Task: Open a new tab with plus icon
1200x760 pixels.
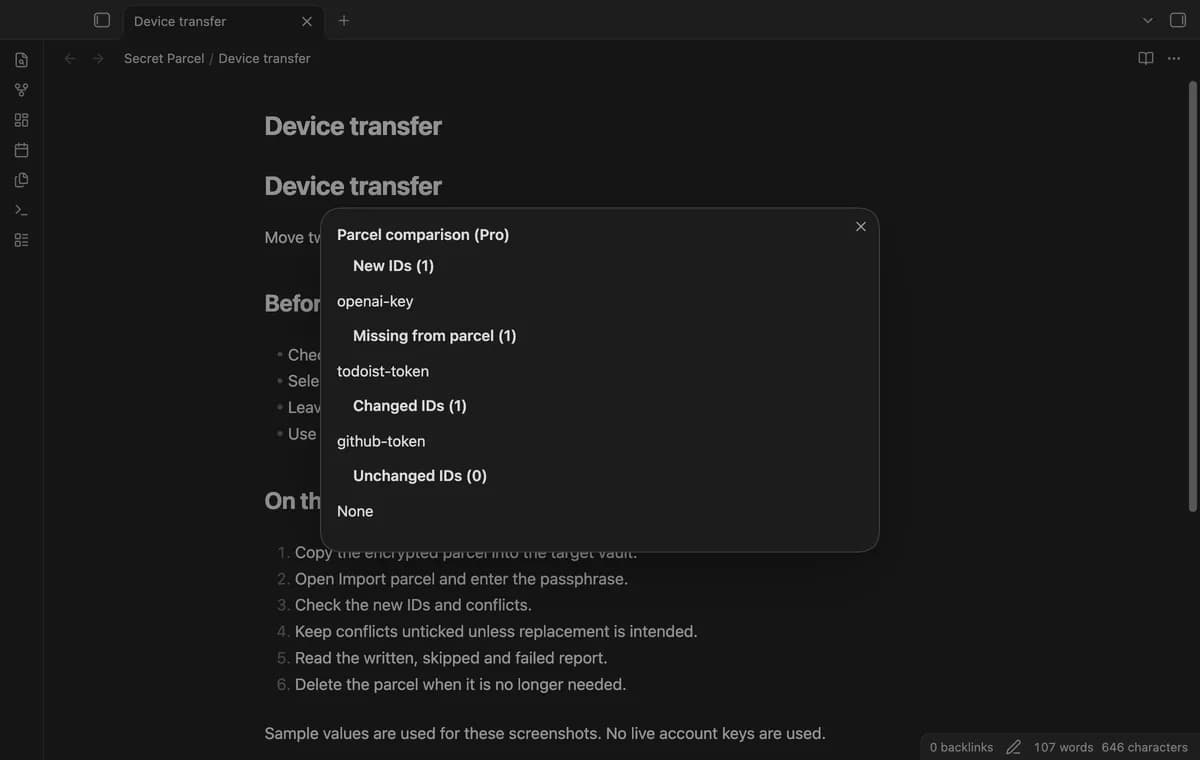Action: tap(344, 20)
